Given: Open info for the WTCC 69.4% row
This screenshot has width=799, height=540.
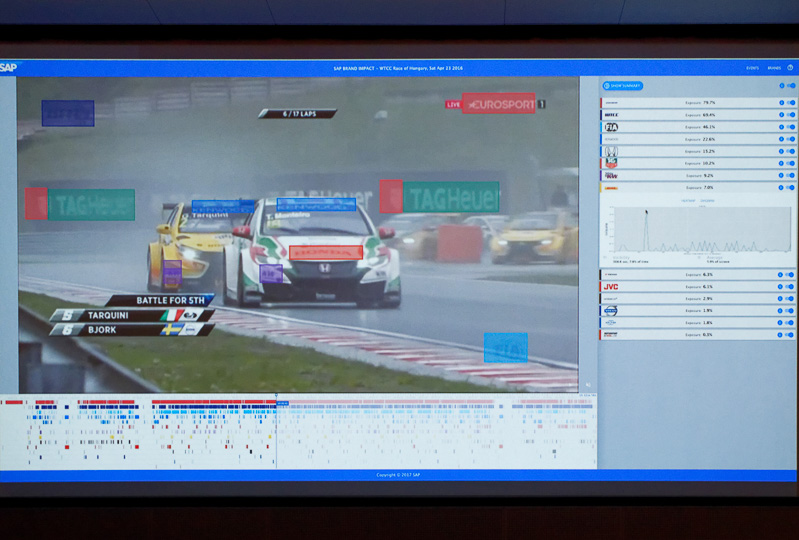Looking at the screenshot, I should (x=781, y=115).
